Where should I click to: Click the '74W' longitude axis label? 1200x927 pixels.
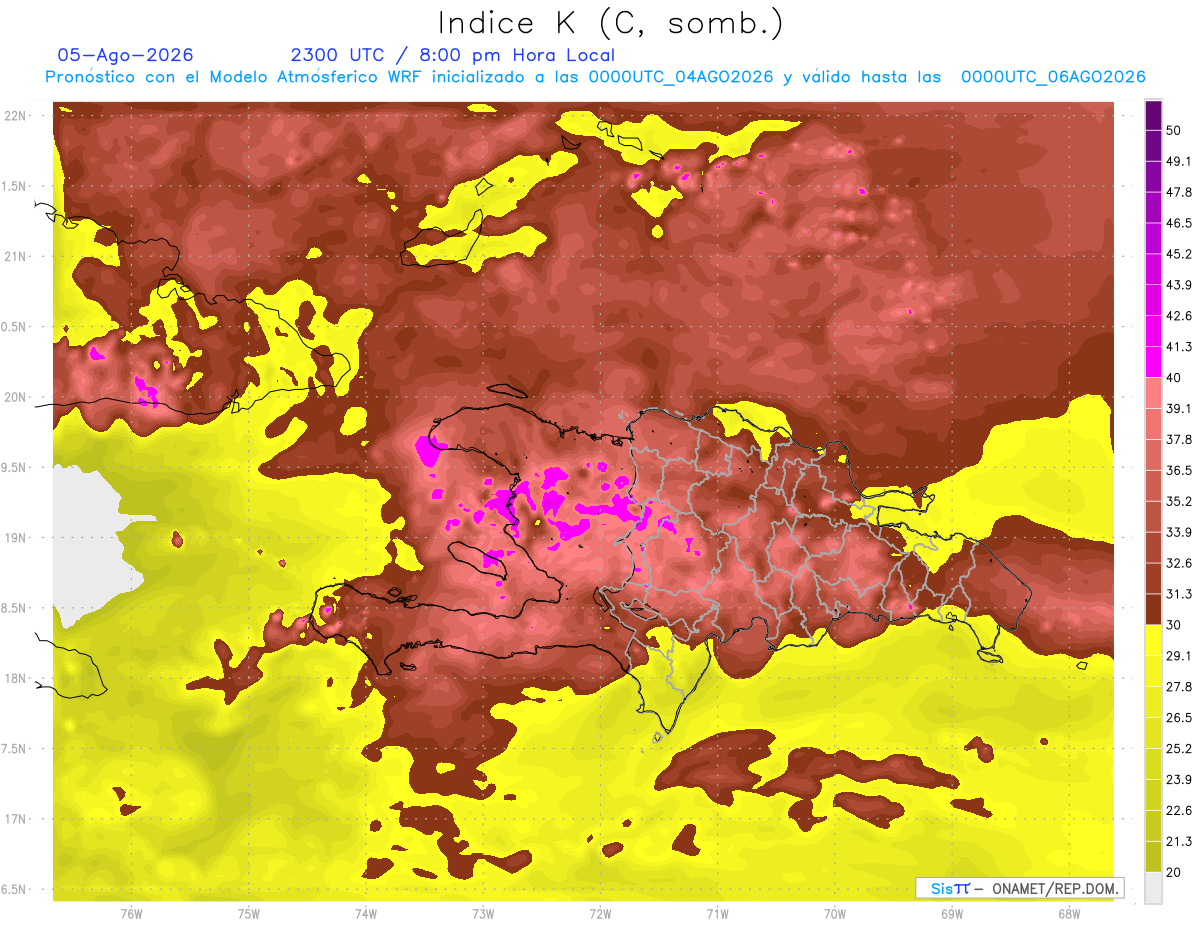366,914
